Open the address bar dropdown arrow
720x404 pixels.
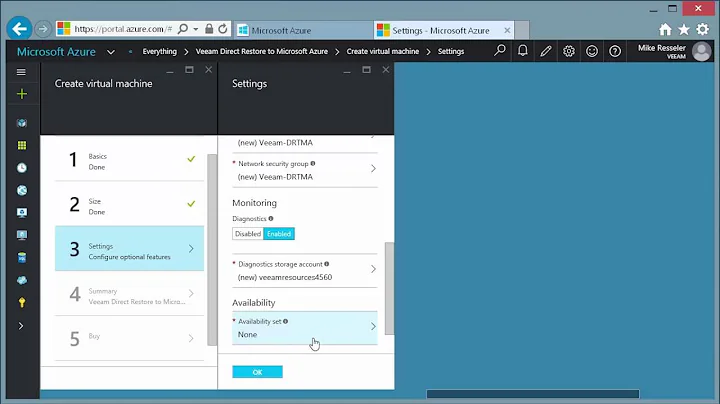pos(196,29)
